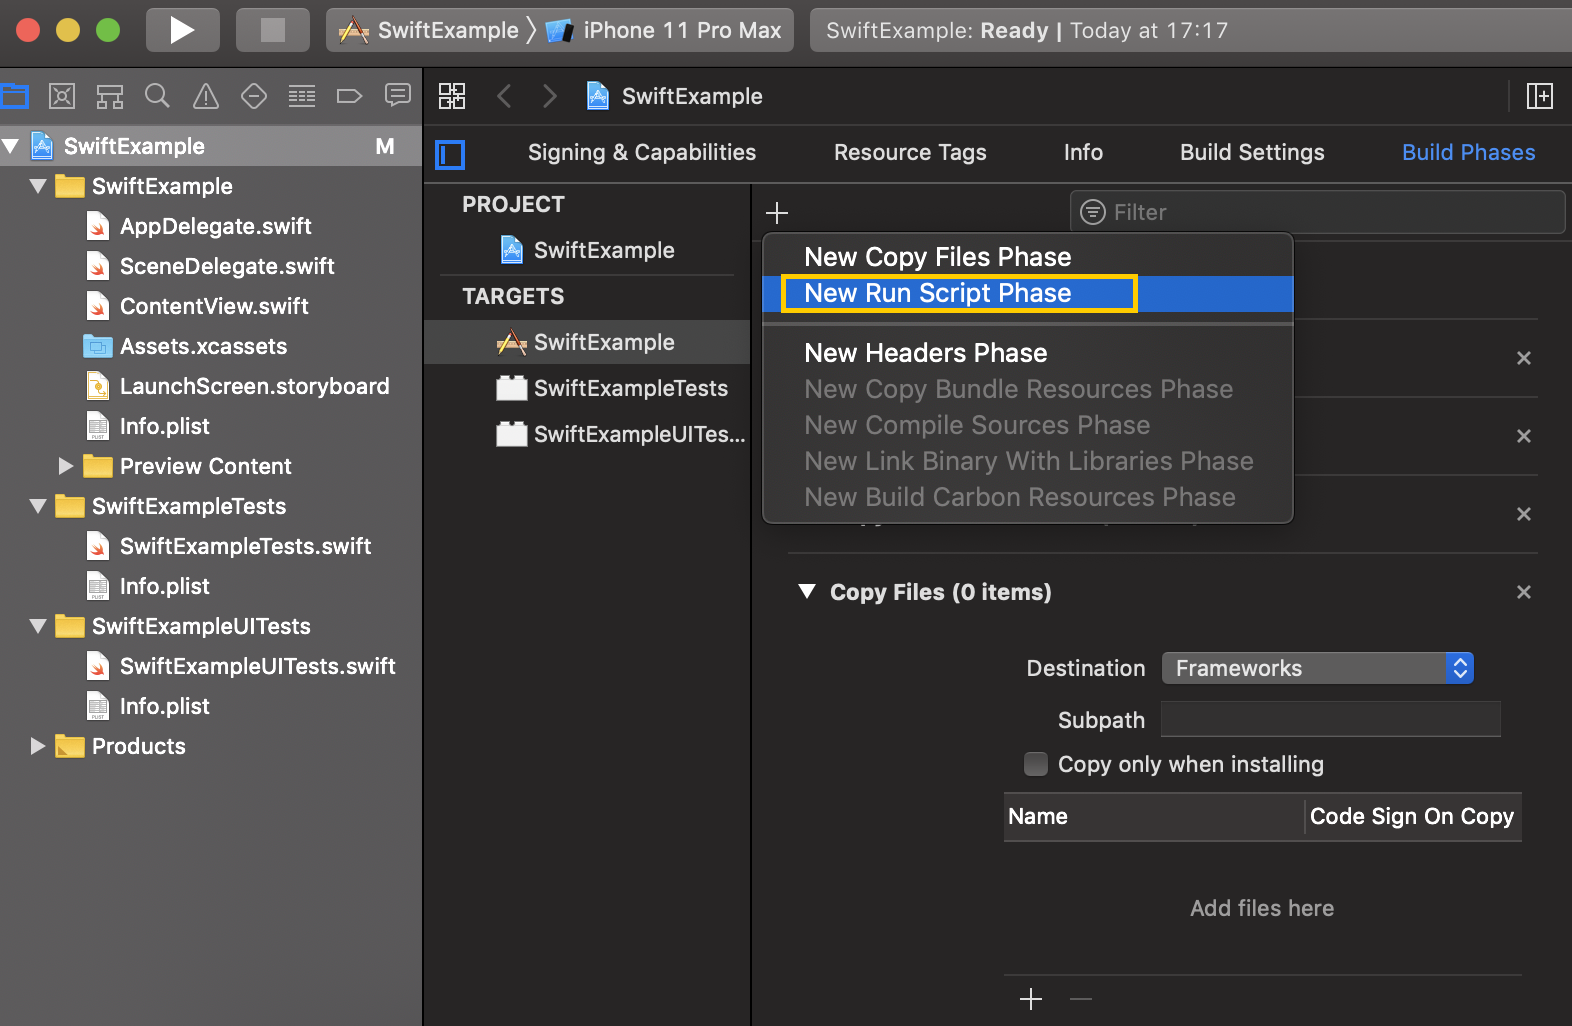Image resolution: width=1572 pixels, height=1026 pixels.
Task: Open the Breakpoint navigator icon
Action: pyautogui.click(x=349, y=96)
